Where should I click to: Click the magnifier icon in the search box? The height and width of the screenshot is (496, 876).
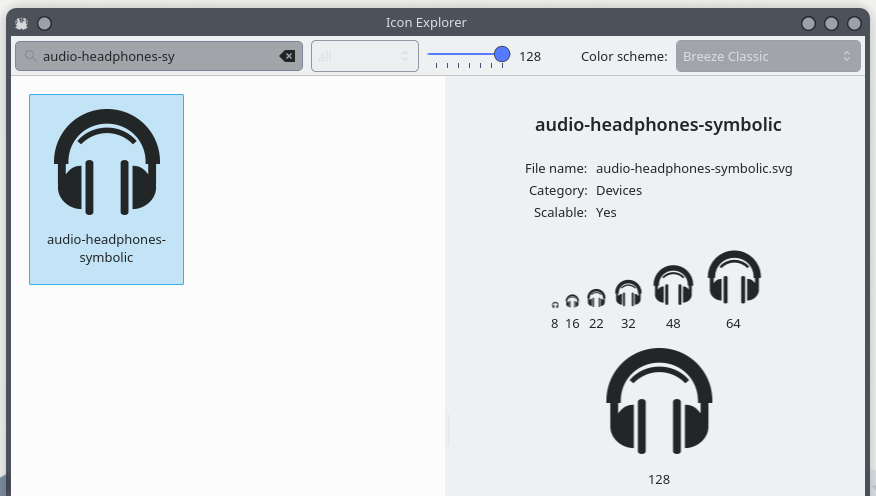coord(31,56)
